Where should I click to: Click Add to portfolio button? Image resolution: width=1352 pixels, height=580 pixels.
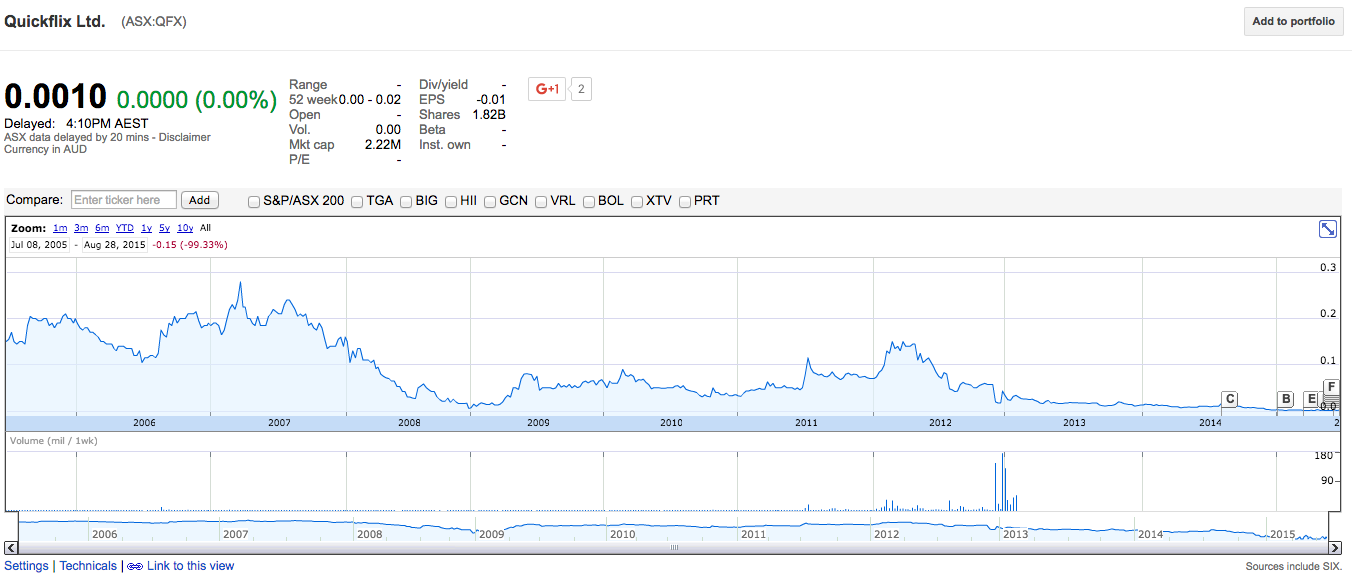coord(1293,21)
